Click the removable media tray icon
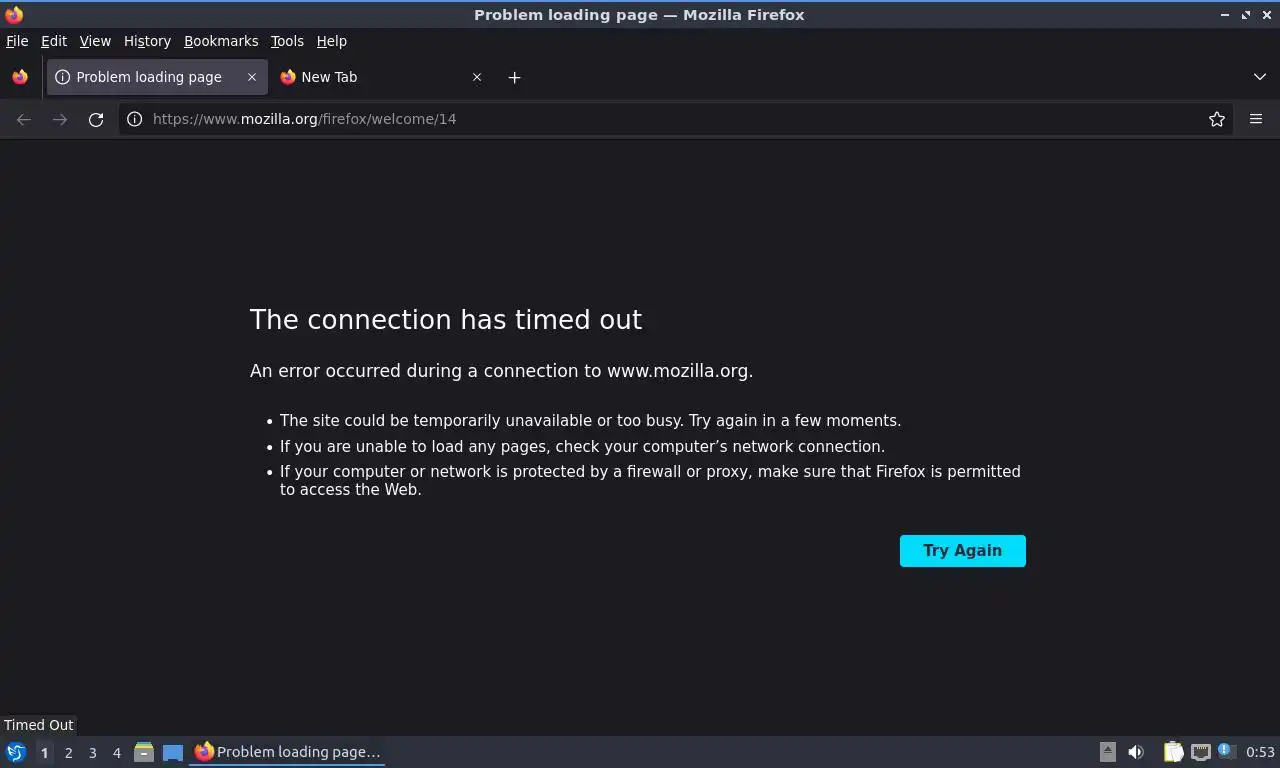1280x768 pixels. click(x=1107, y=752)
